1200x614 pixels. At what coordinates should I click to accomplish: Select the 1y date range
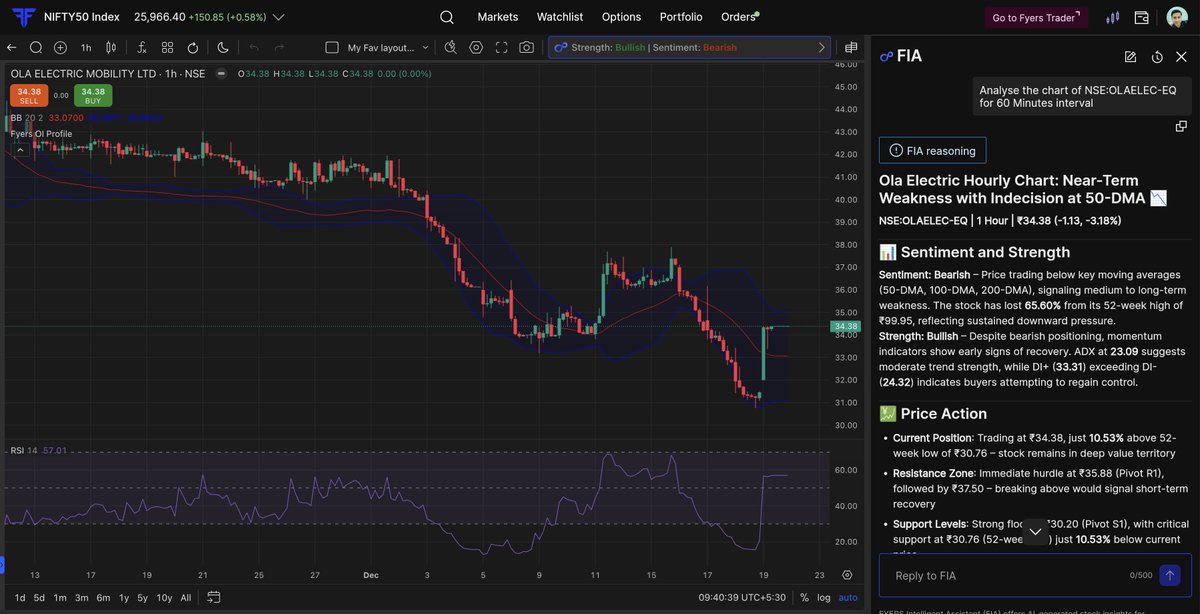(124, 597)
